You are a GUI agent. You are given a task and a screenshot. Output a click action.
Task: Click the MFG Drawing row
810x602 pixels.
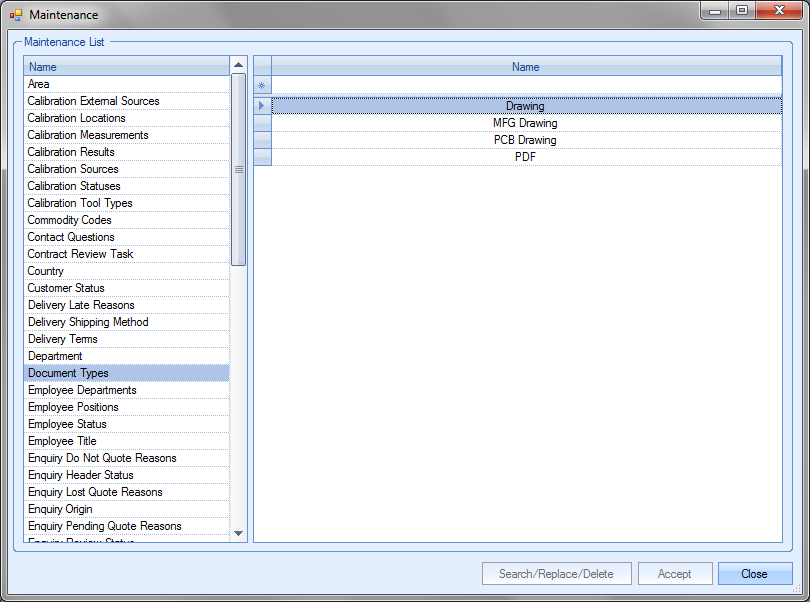[525, 123]
